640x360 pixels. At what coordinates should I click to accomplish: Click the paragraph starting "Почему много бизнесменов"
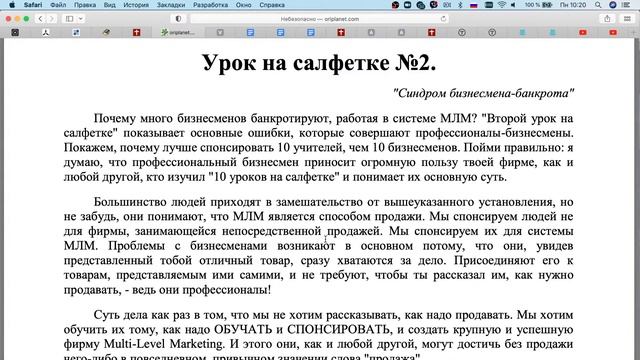(318, 147)
